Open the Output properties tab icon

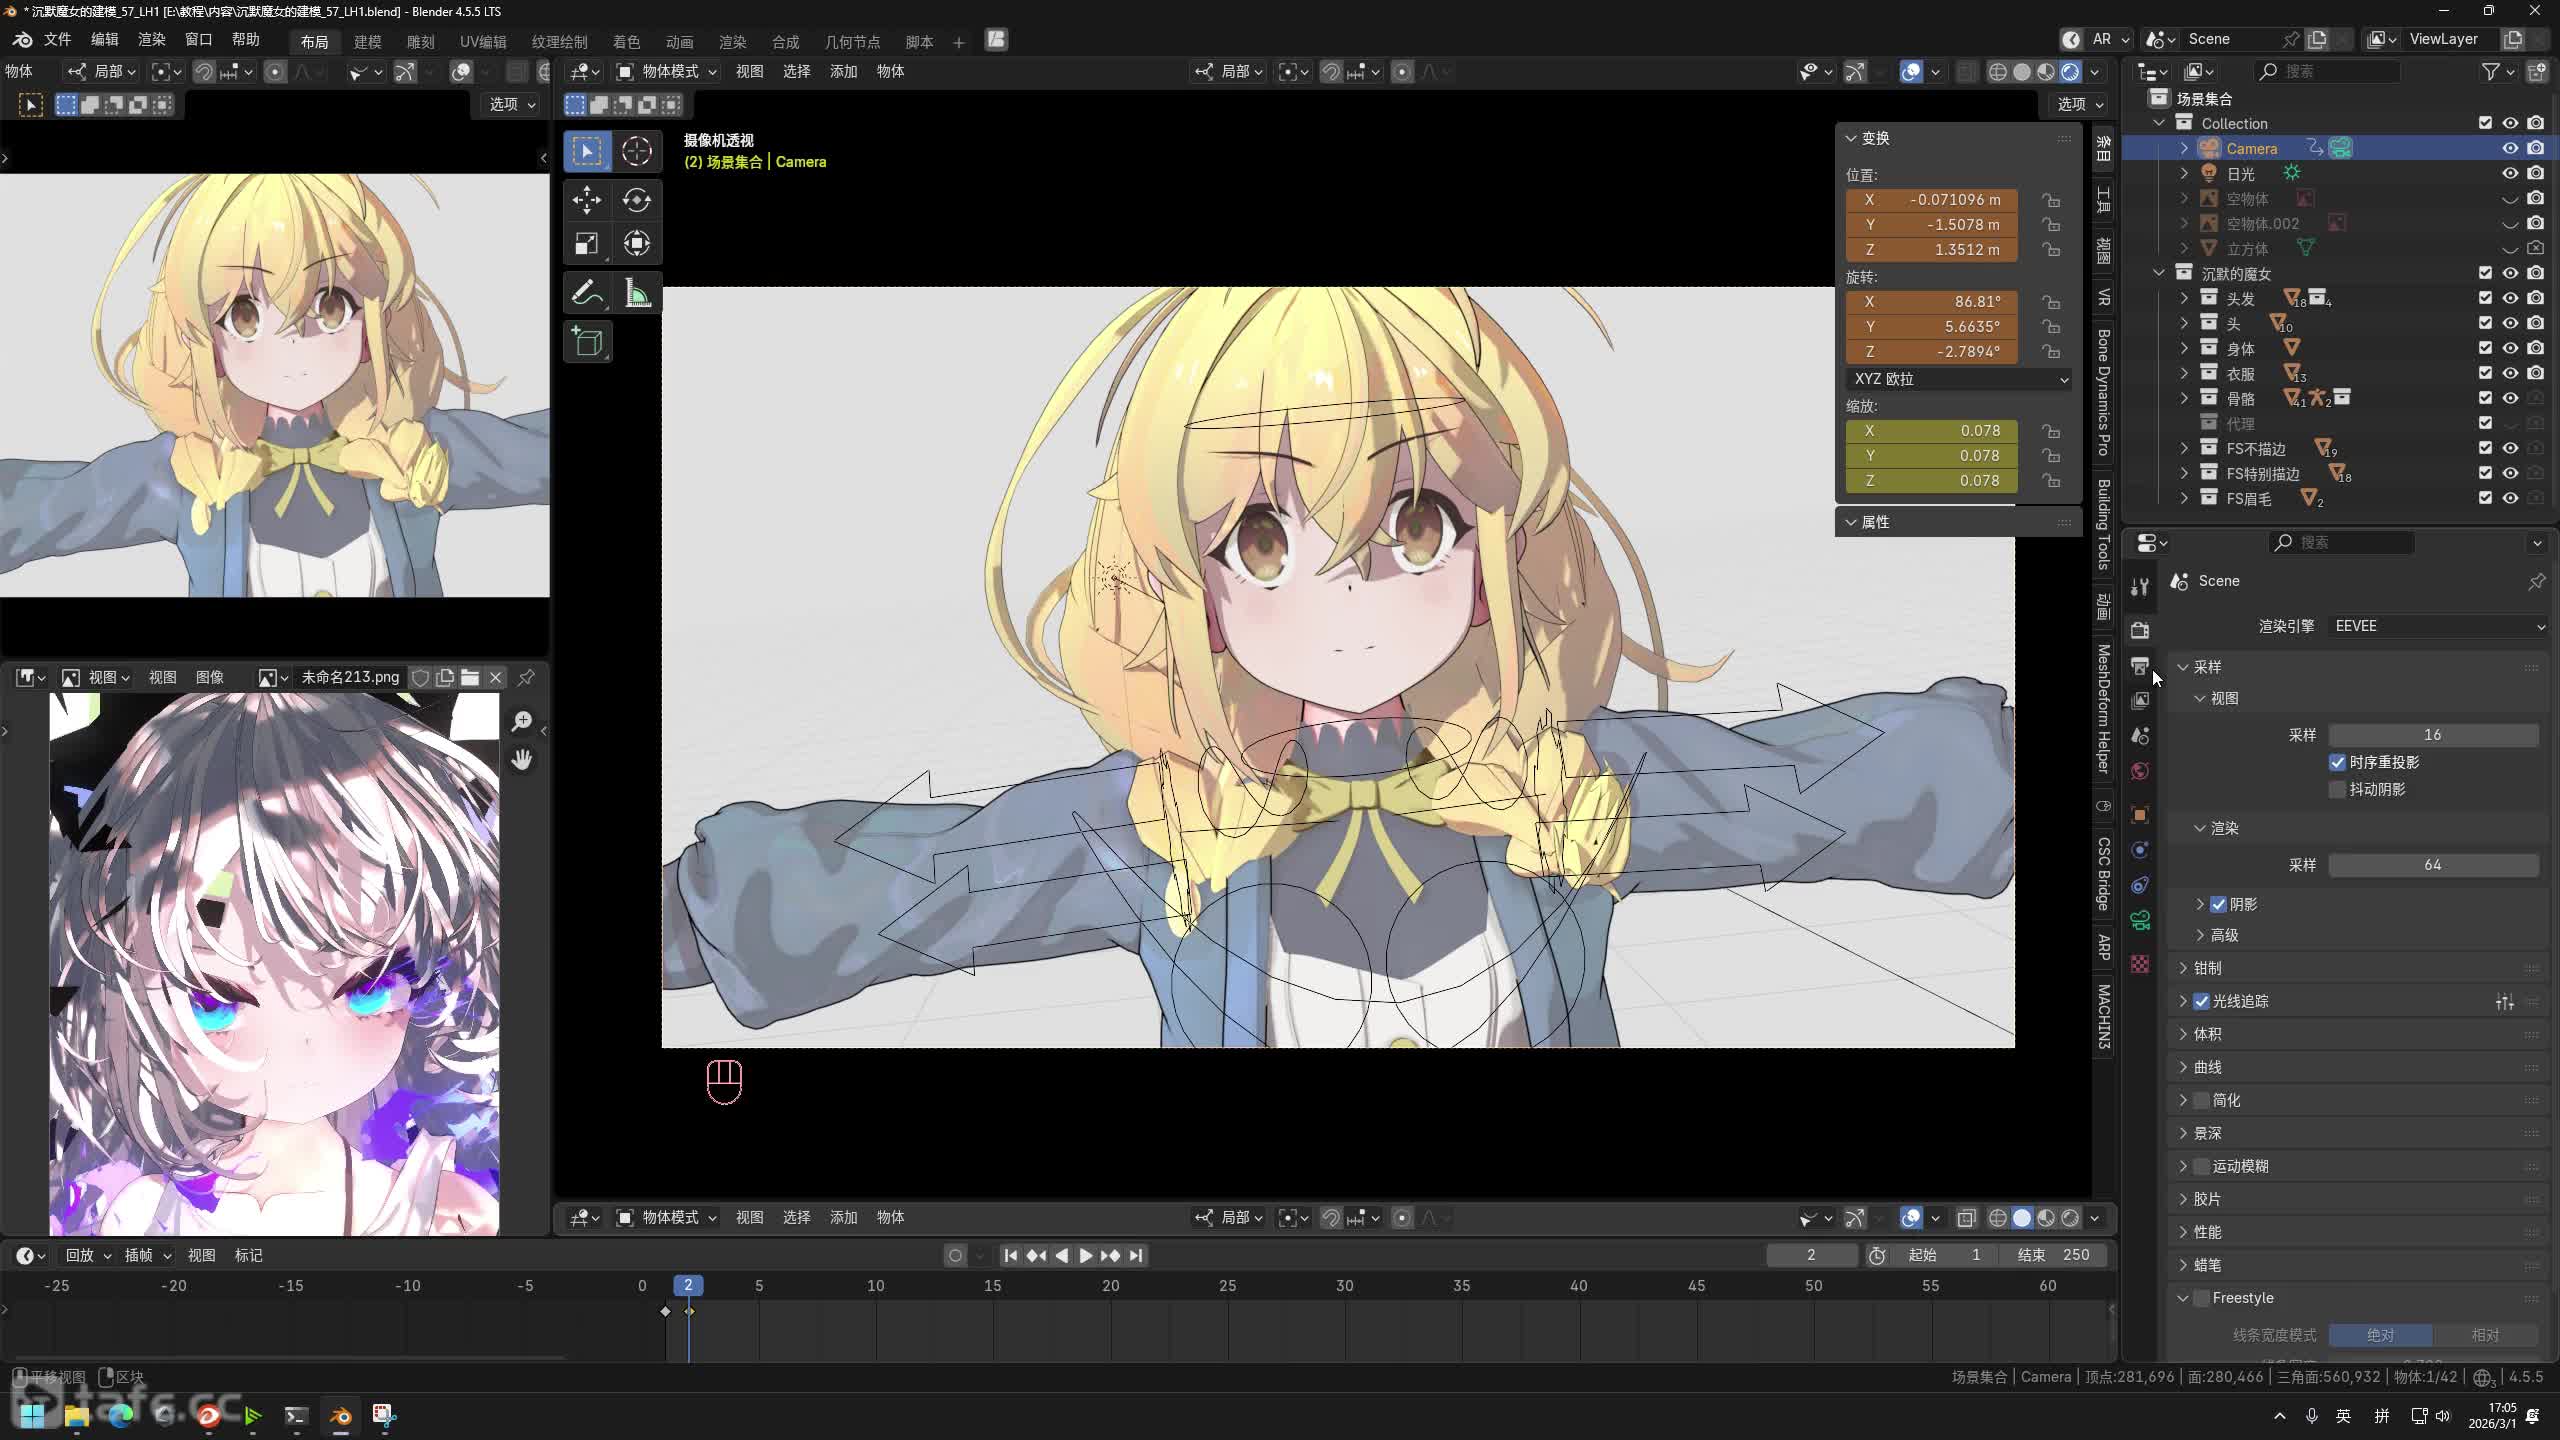point(2140,666)
